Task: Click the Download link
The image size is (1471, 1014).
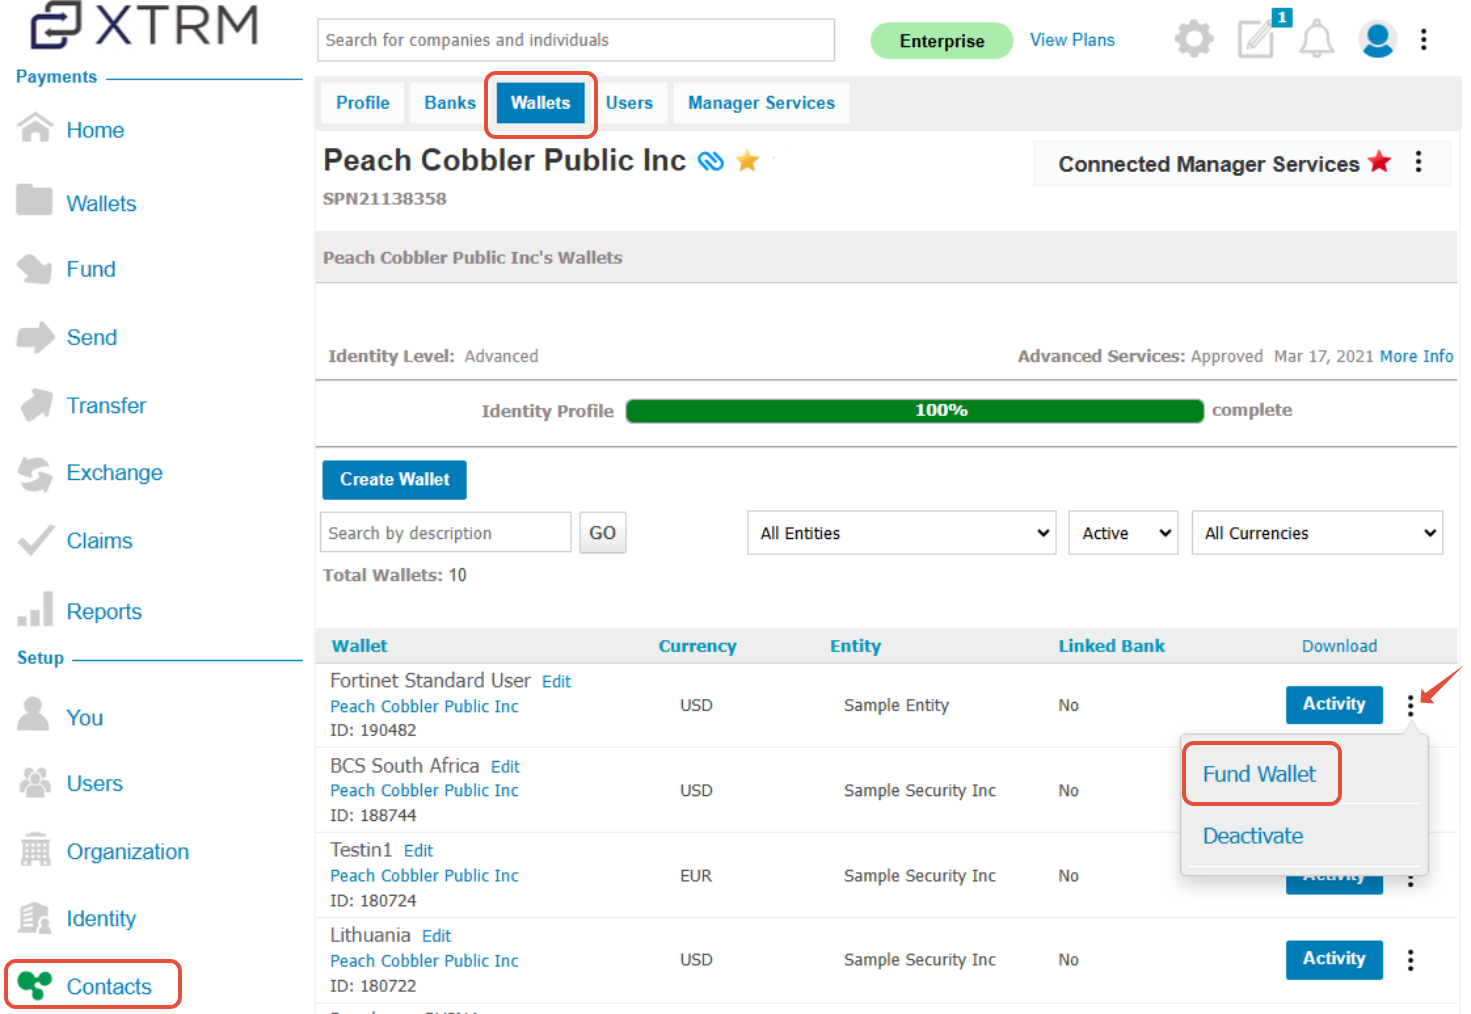Action: point(1339,646)
